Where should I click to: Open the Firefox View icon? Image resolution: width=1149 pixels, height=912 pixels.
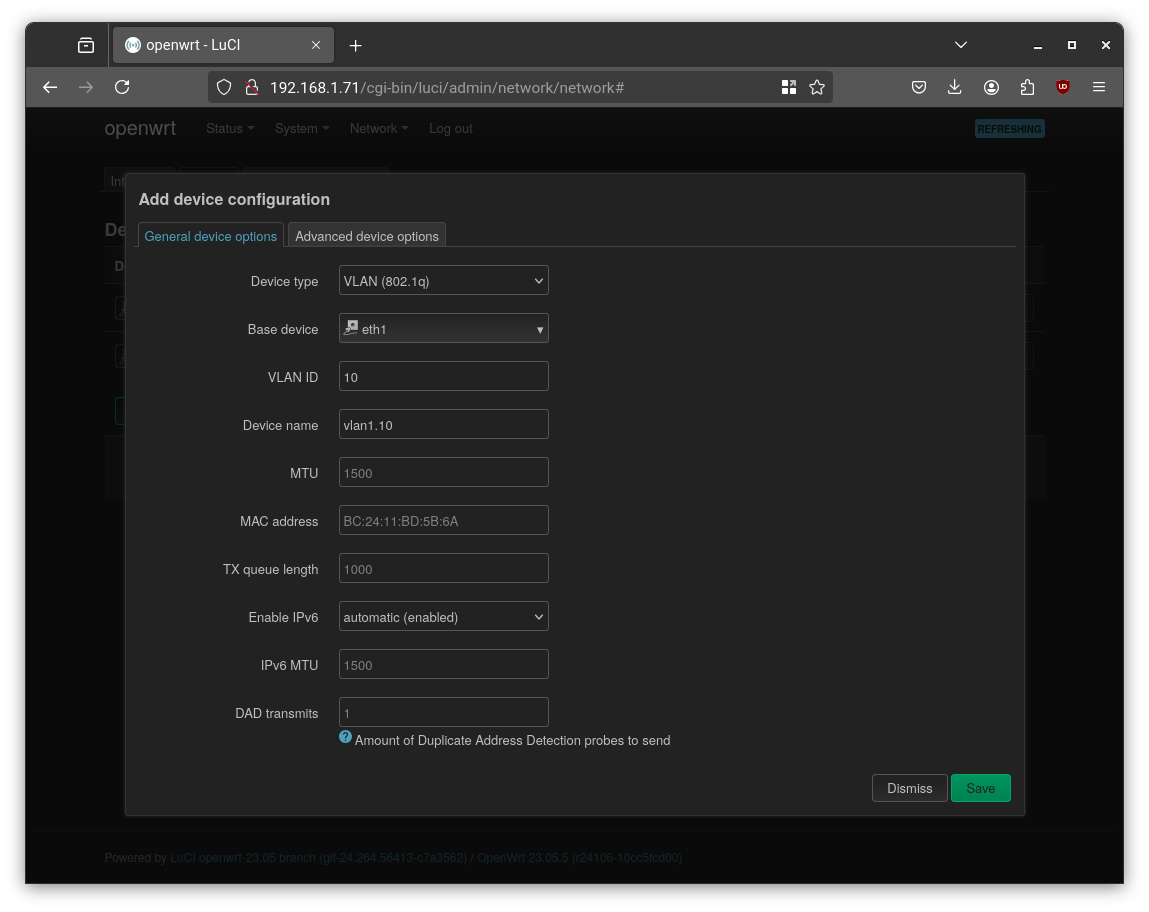tap(86, 44)
